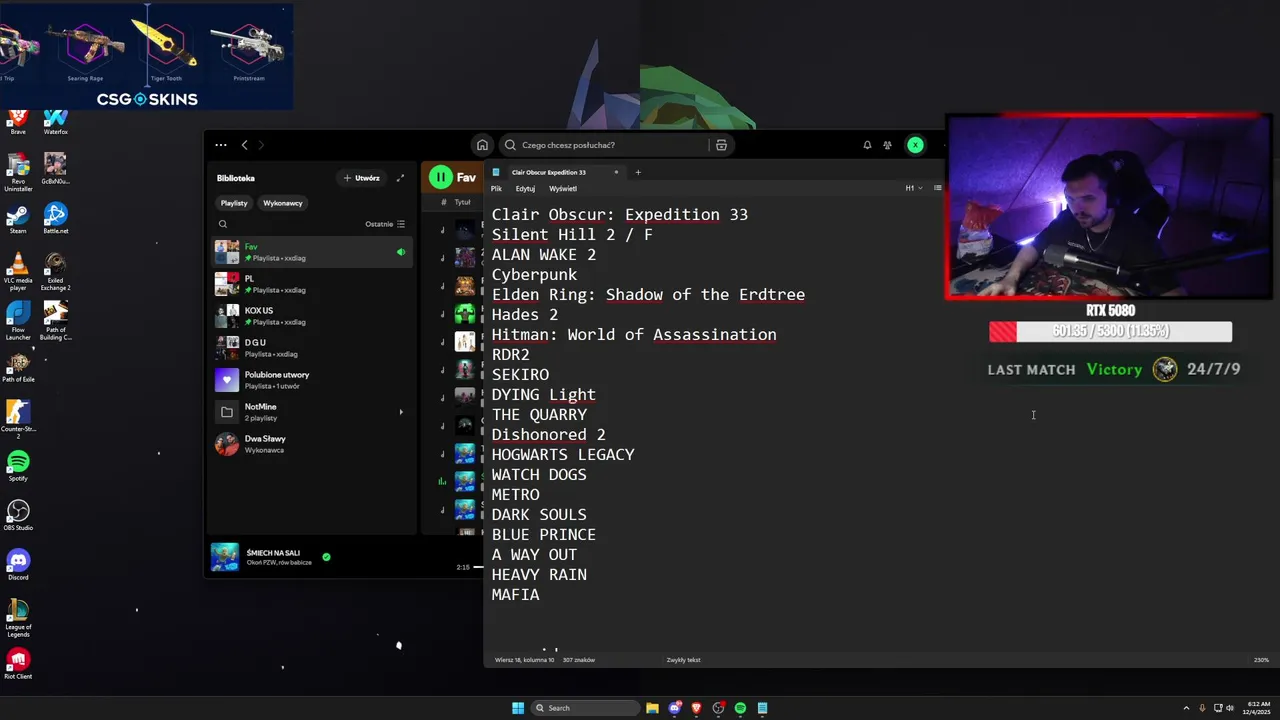The image size is (1280, 720).
Task: Click the line "BLUE PRINCE" in Notepad
Action: click(543, 535)
